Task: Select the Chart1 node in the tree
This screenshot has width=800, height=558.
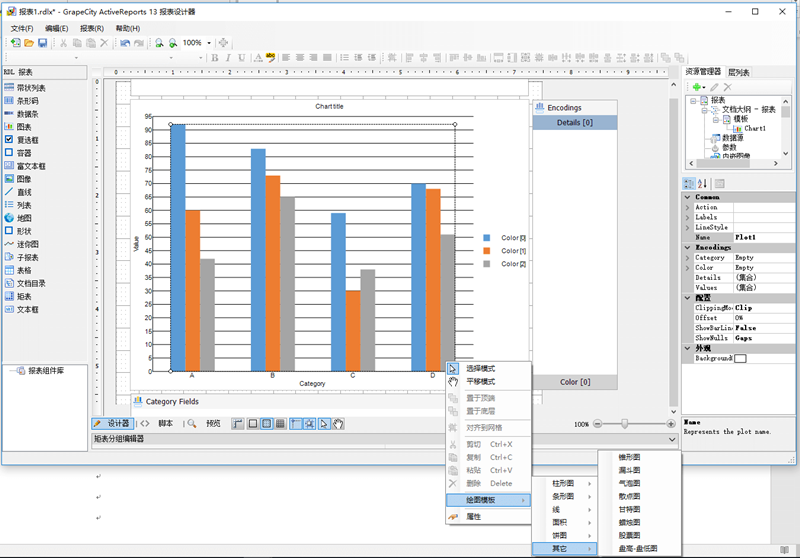Action: coord(754,128)
